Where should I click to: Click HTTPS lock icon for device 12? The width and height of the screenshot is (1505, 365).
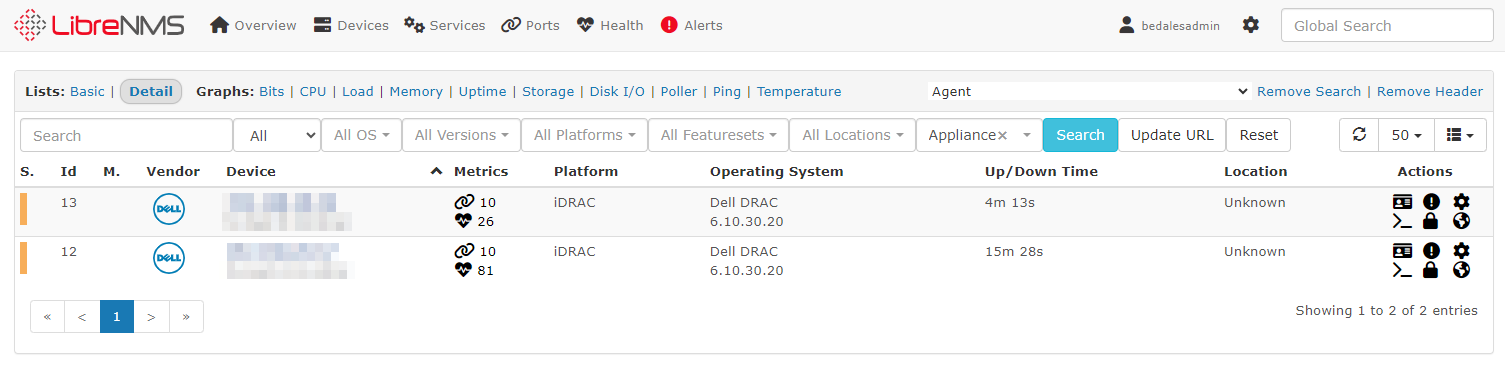pyautogui.click(x=1431, y=270)
